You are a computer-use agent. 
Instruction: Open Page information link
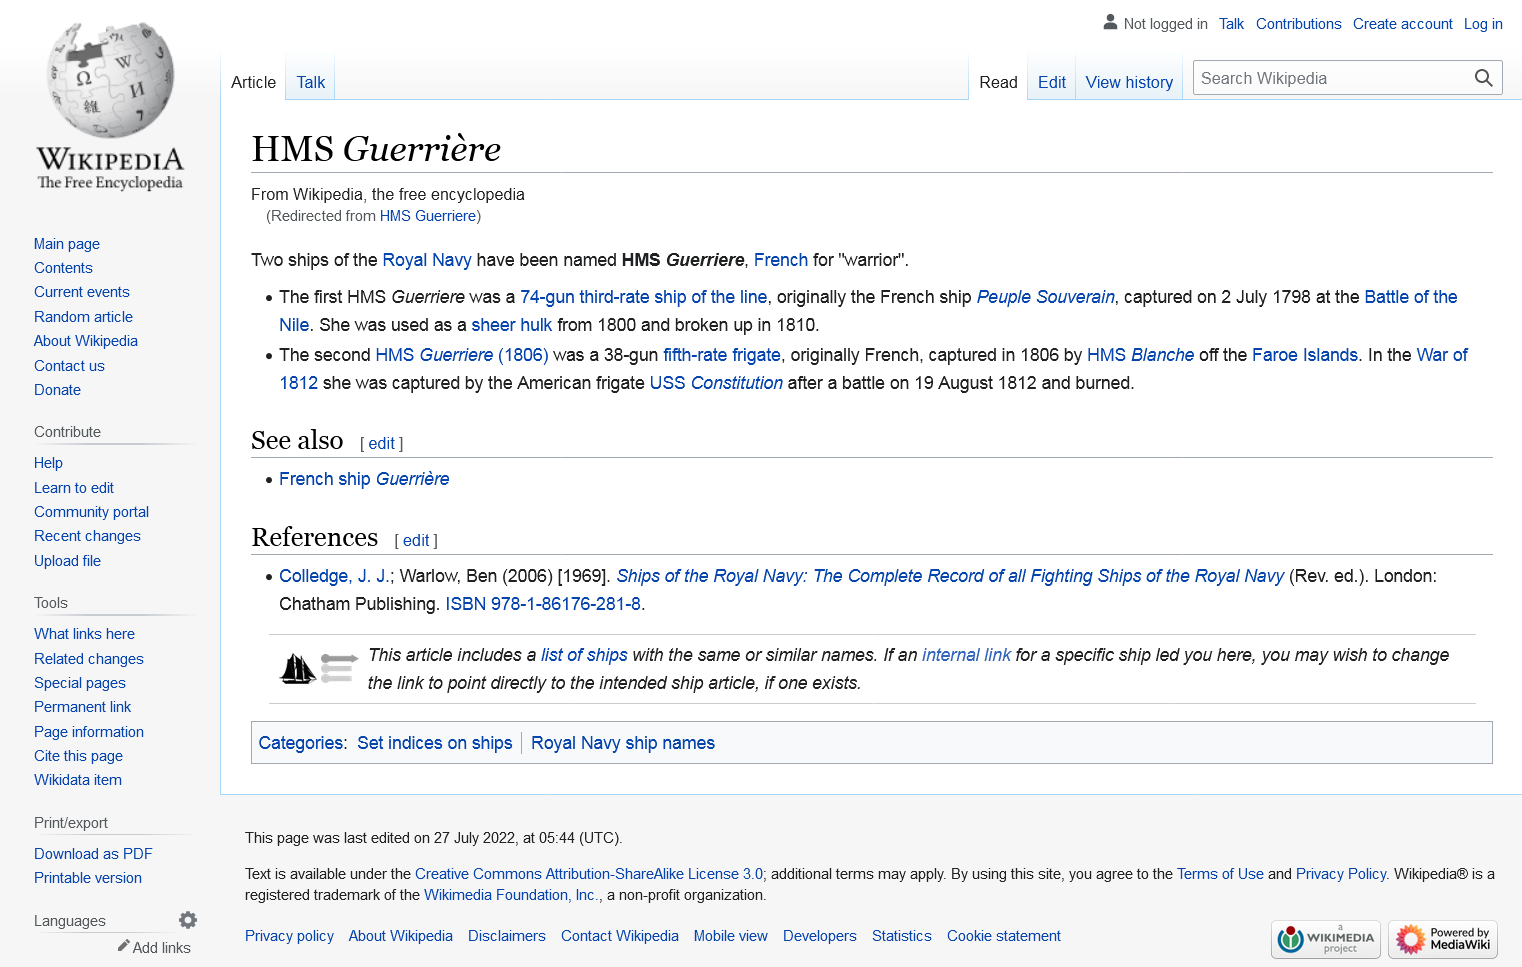point(89,732)
